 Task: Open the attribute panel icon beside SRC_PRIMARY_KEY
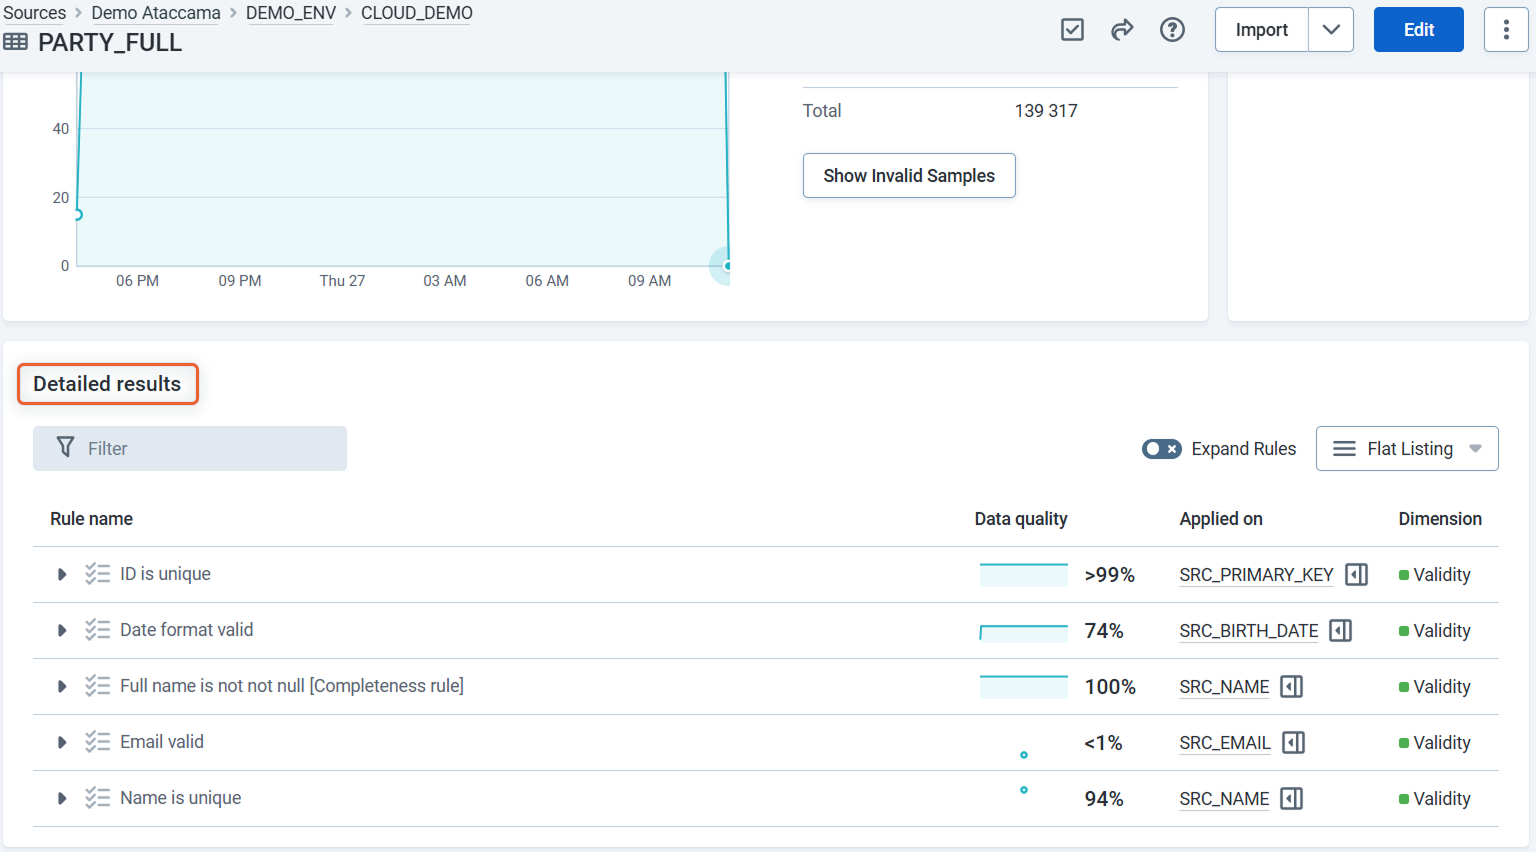(1356, 574)
